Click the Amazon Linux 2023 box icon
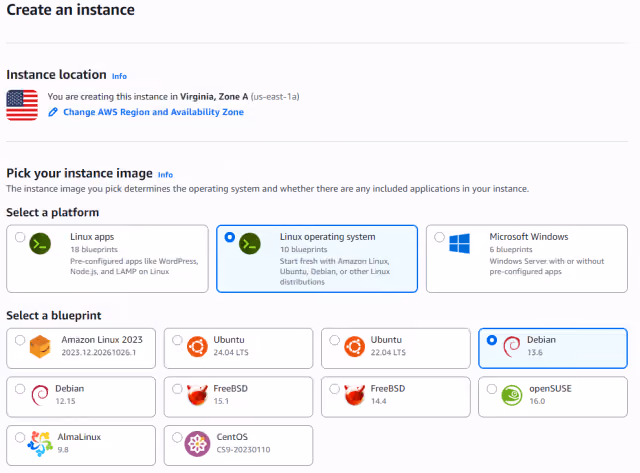Image resolution: width=640 pixels, height=473 pixels. [40, 346]
